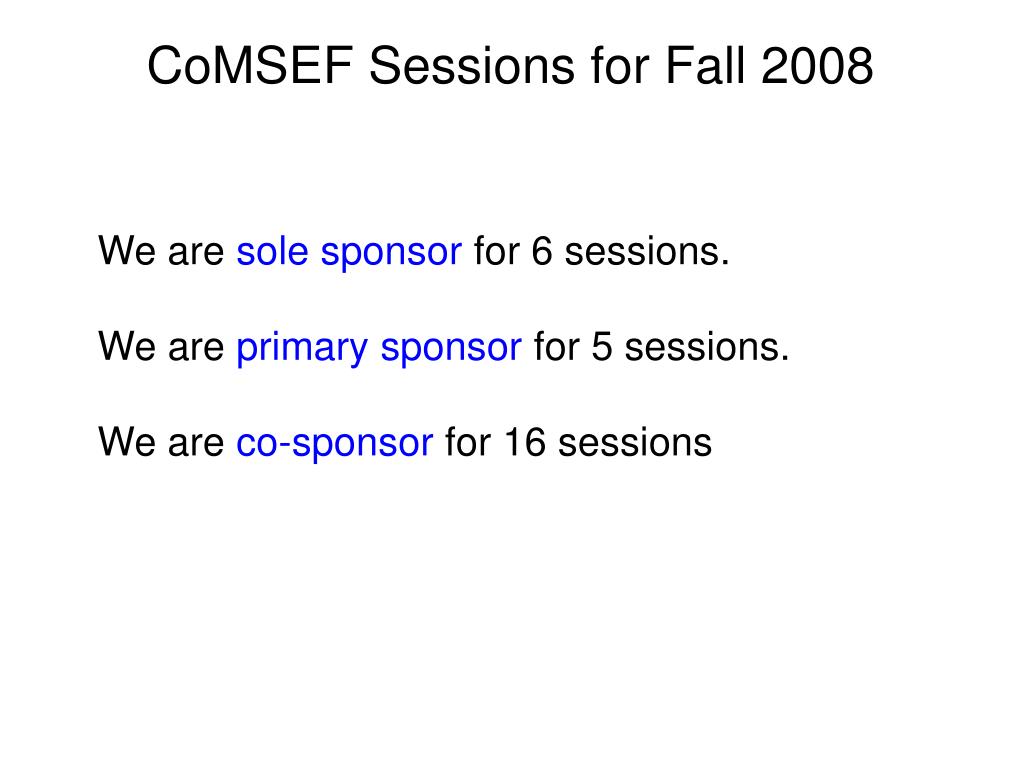Click the word "sole" in blue
The height and width of the screenshot is (768, 1024).
pyautogui.click(x=272, y=251)
